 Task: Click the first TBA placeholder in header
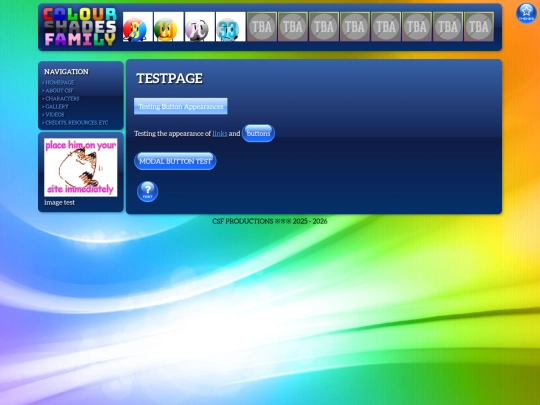[262, 27]
